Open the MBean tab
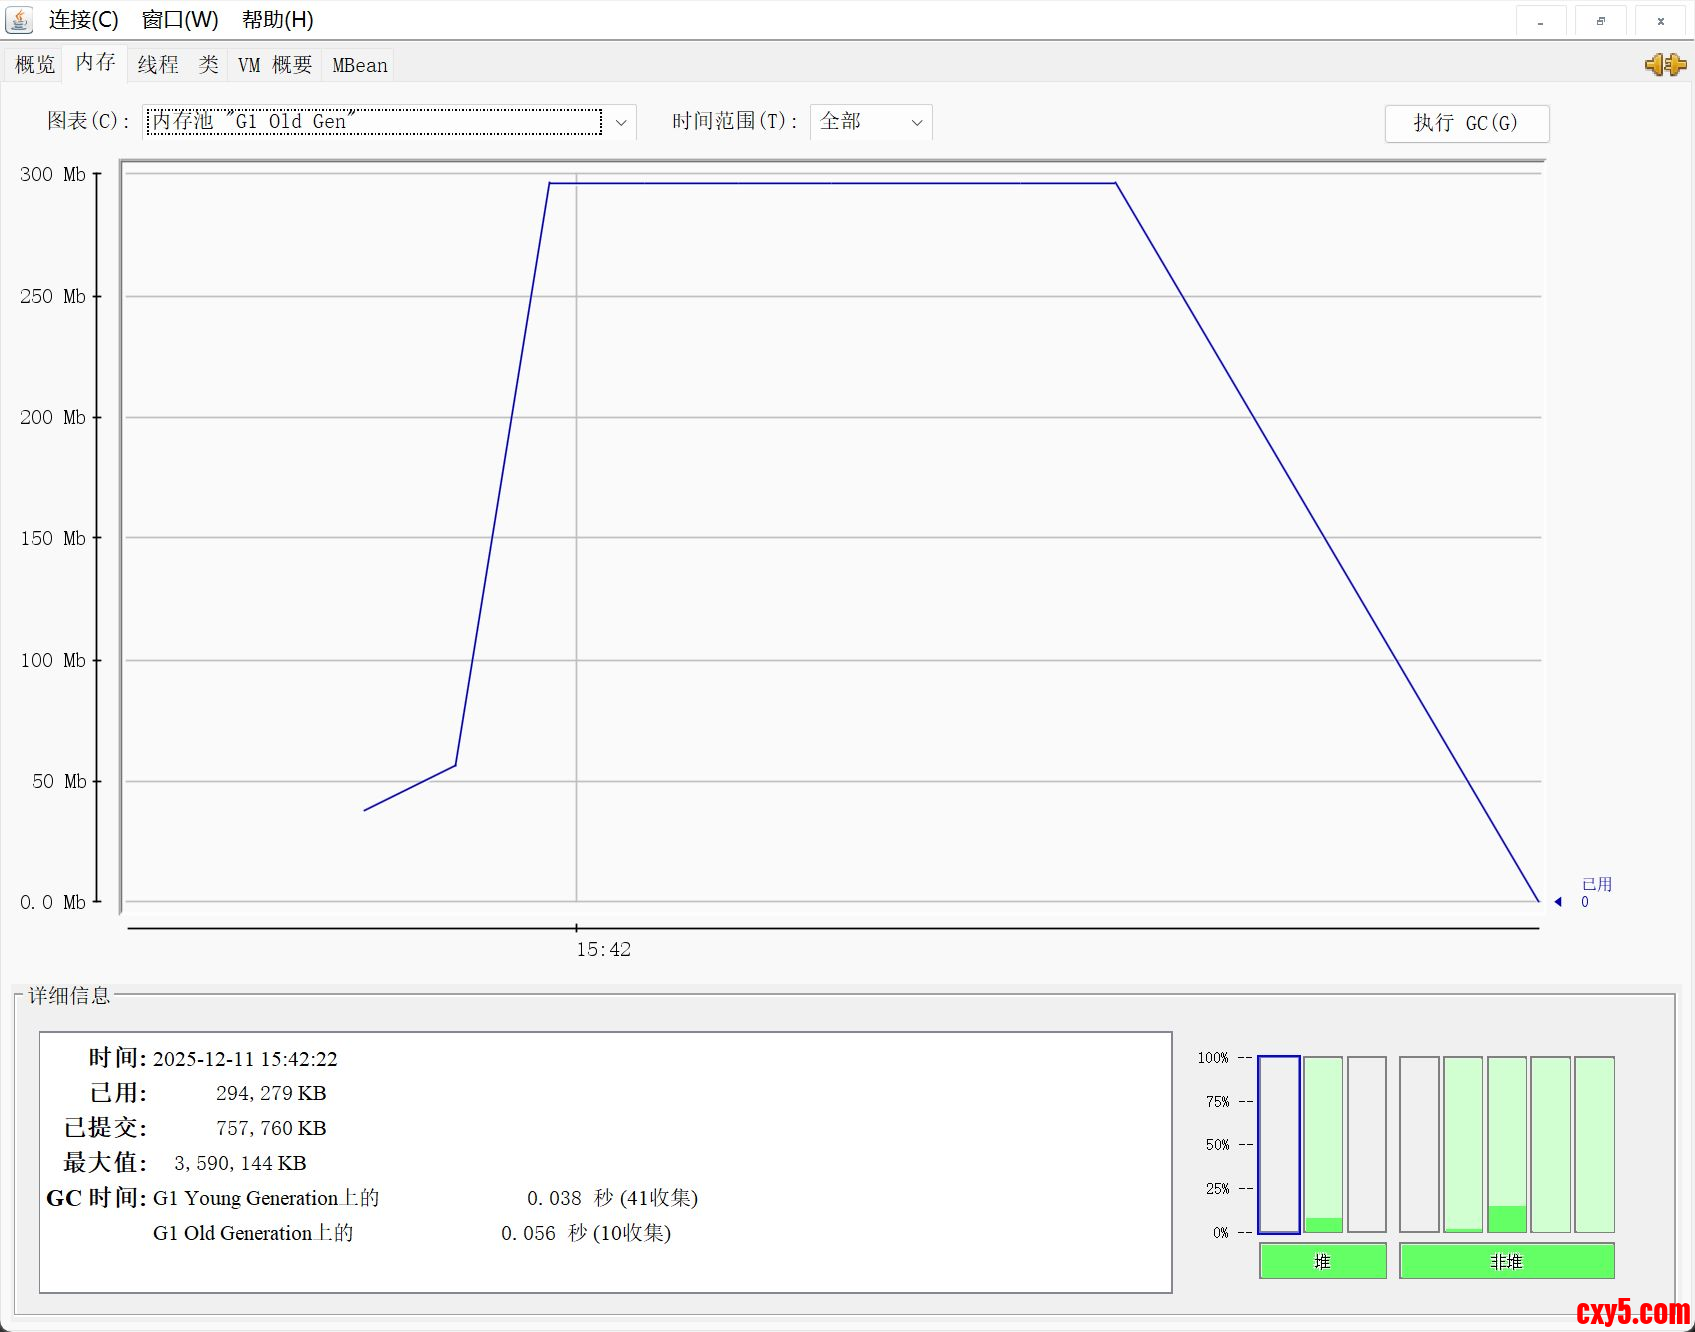1695x1332 pixels. tap(360, 65)
